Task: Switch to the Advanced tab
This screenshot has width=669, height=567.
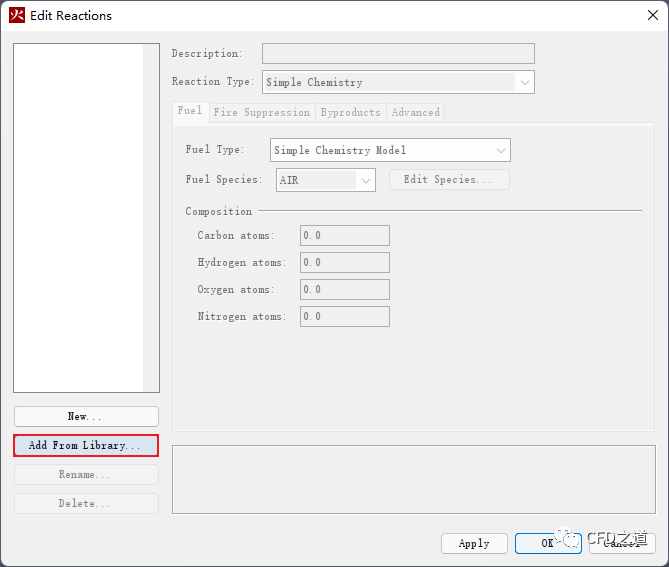Action: pyautogui.click(x=416, y=113)
